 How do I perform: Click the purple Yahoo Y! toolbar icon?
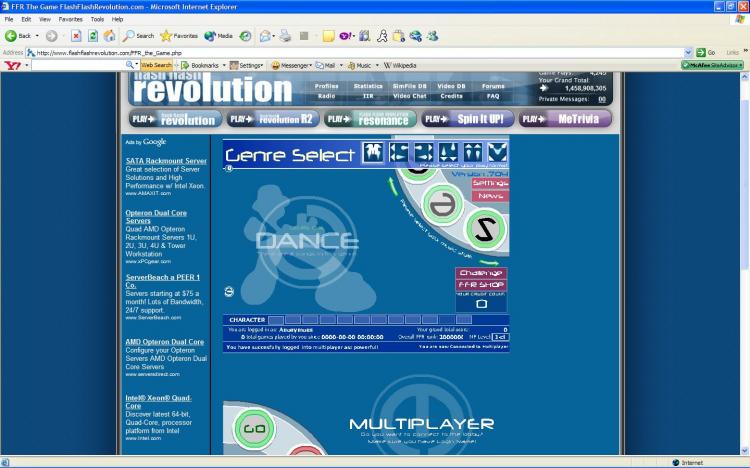(x=346, y=36)
